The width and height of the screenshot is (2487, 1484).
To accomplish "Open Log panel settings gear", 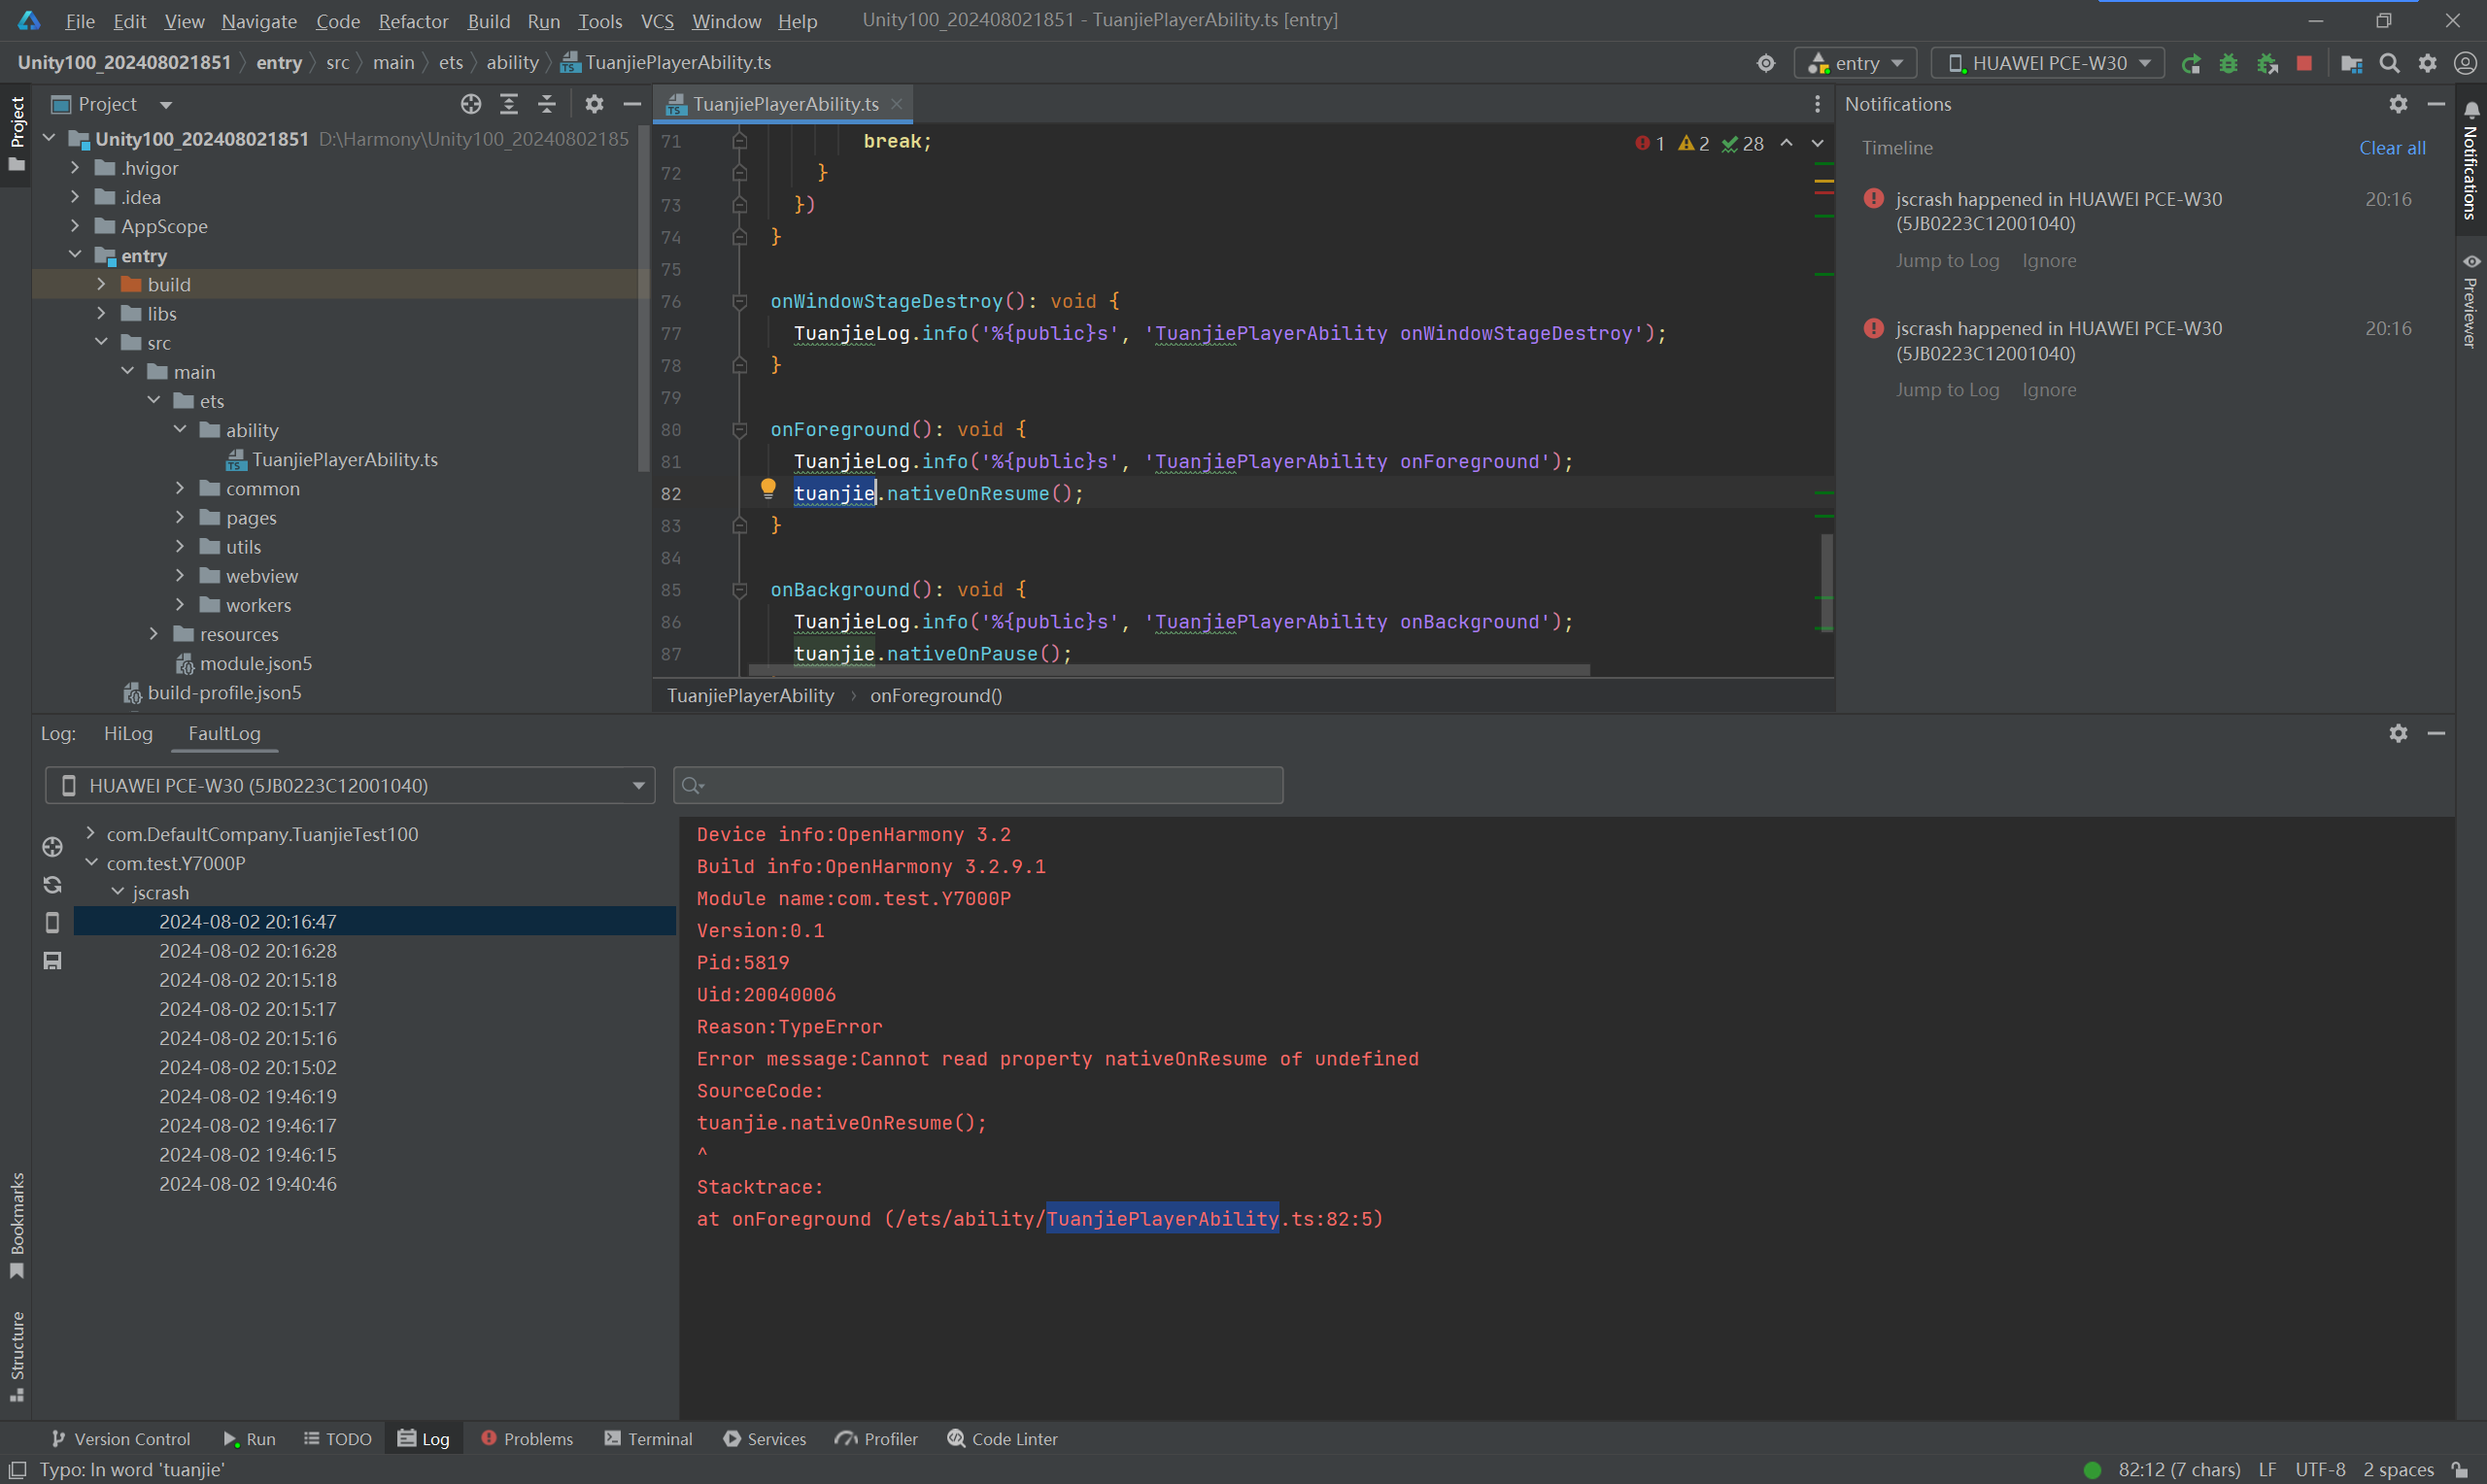I will tap(2398, 734).
